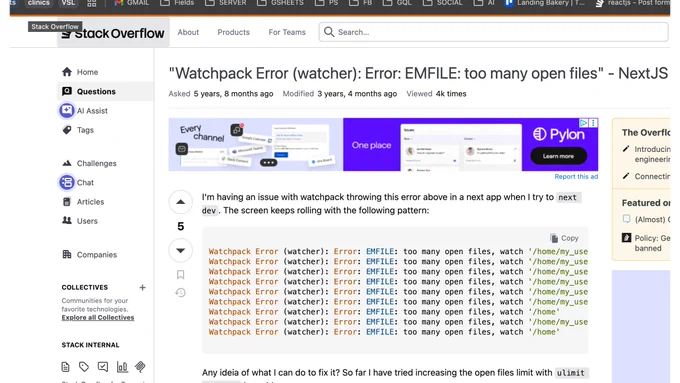Open Chat via its round icon
This screenshot has height=383, width=680.
click(67, 182)
